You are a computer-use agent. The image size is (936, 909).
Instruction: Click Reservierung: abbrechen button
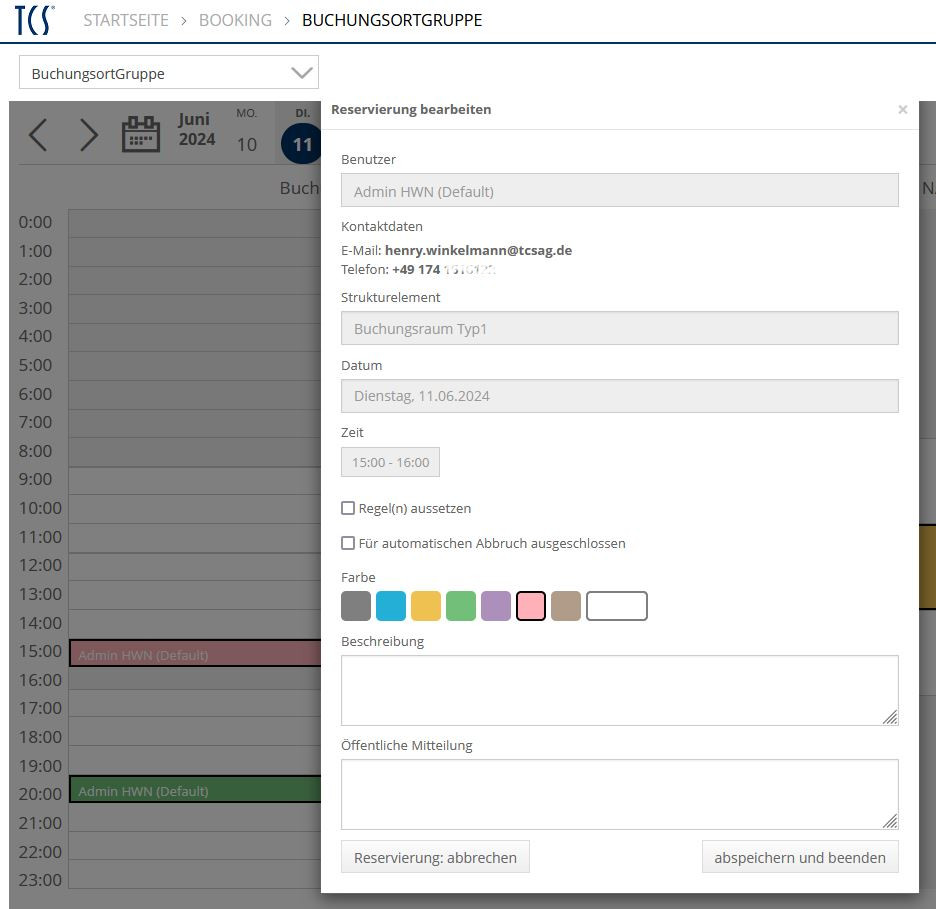click(435, 857)
